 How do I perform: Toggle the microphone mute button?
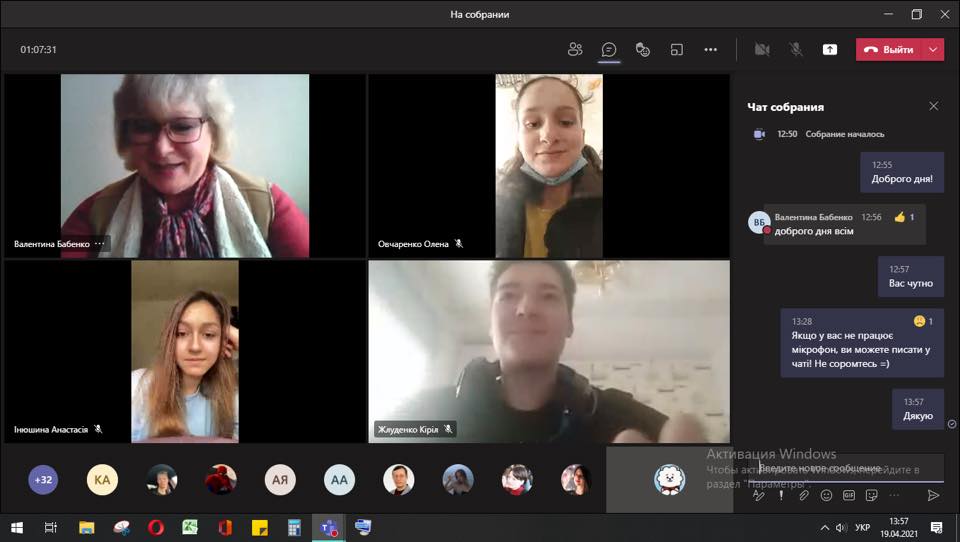coord(796,50)
